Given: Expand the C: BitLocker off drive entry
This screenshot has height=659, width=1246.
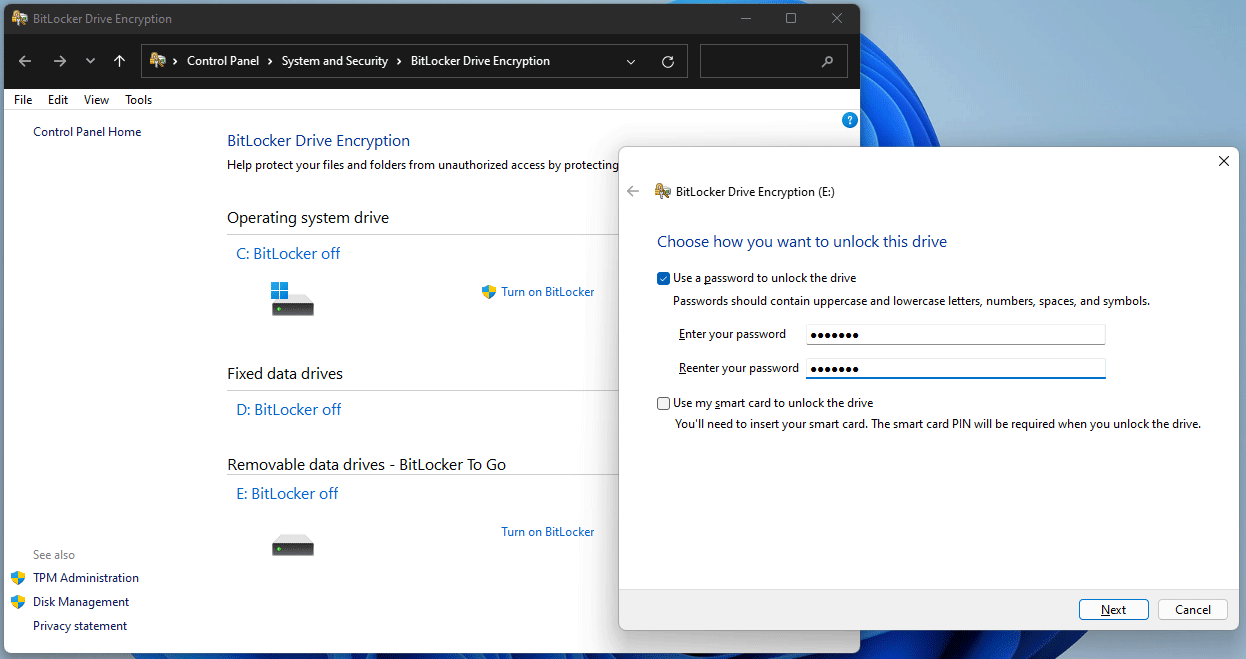Looking at the screenshot, I should 288,254.
